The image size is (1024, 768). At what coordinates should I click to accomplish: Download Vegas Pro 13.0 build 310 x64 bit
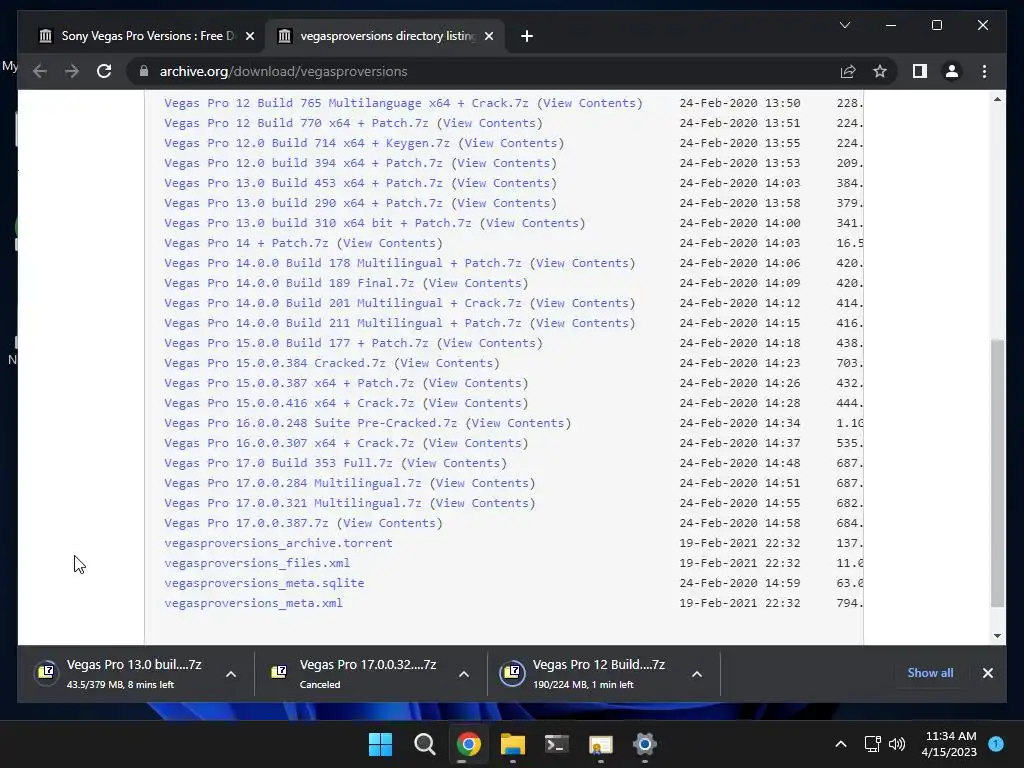[x=317, y=223]
